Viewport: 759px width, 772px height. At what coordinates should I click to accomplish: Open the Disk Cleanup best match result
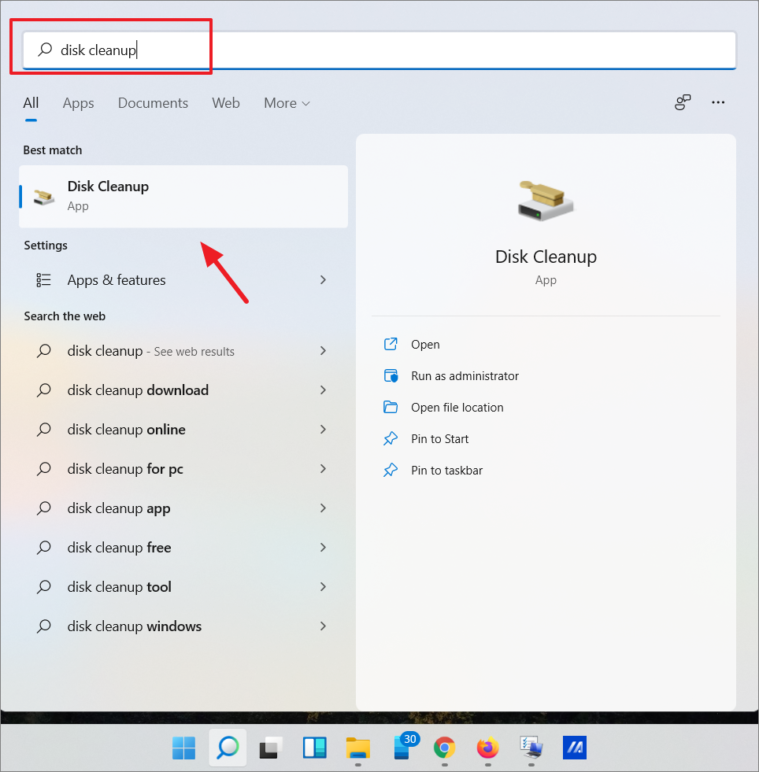(x=183, y=196)
